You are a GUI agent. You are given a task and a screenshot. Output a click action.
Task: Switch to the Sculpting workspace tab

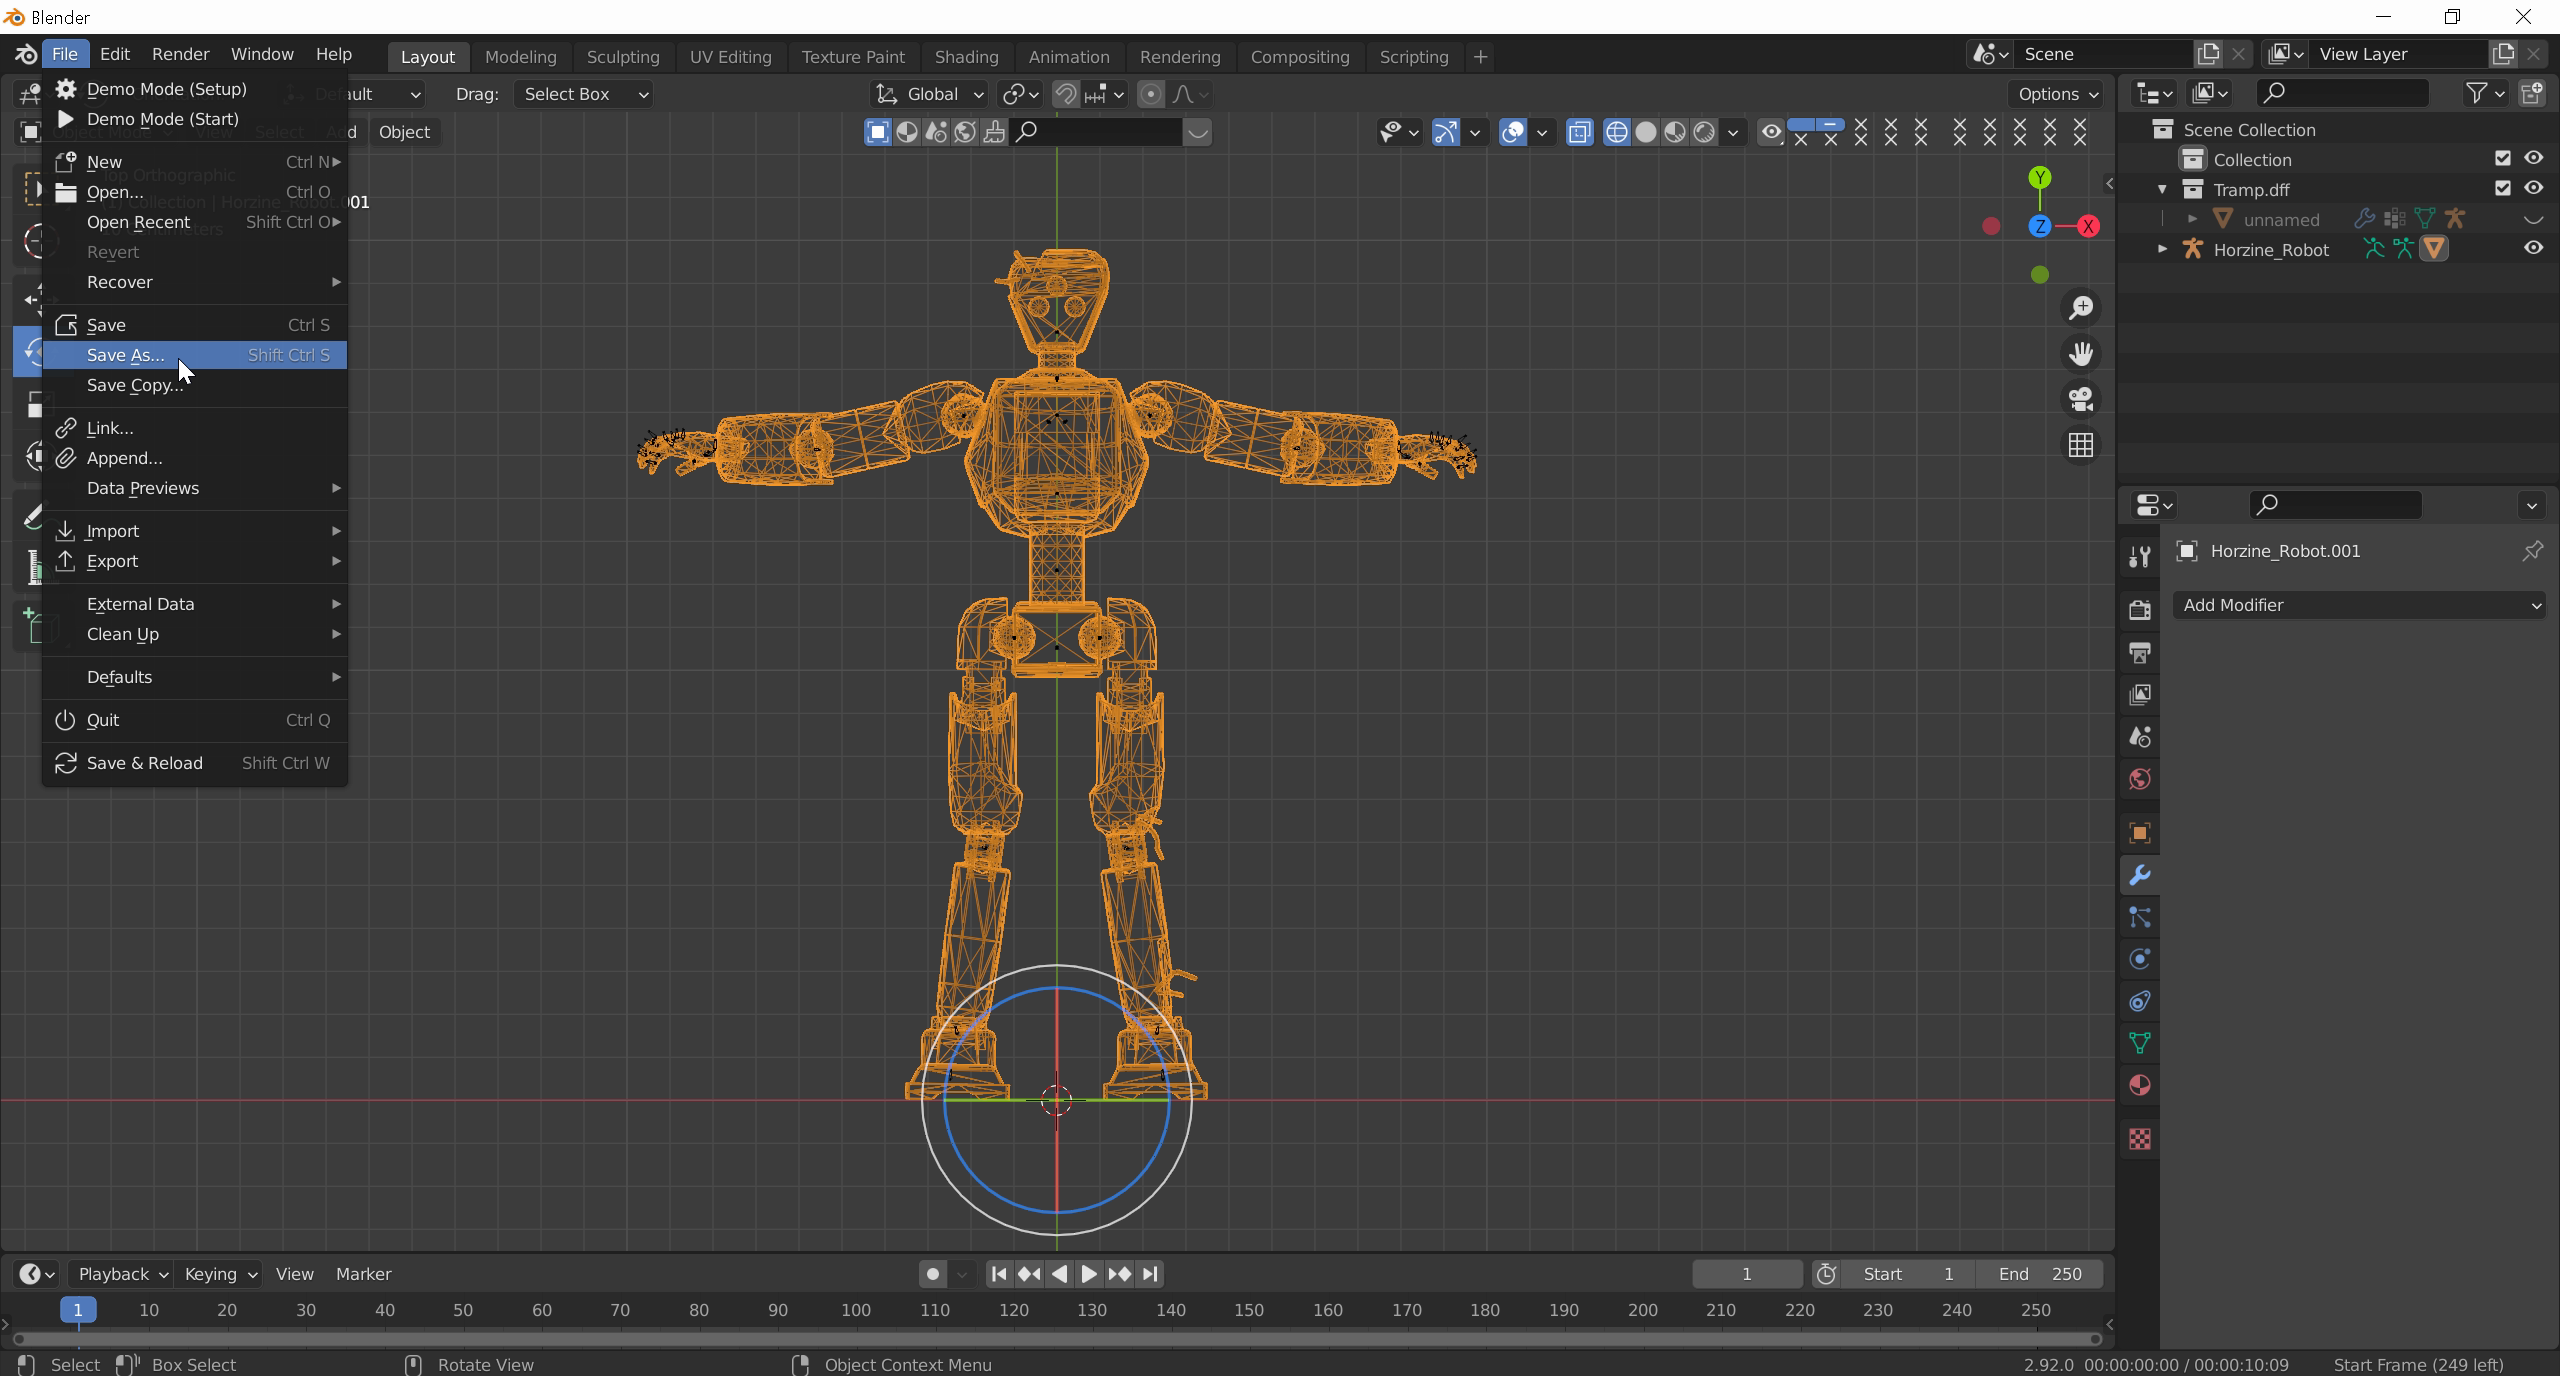pyautogui.click(x=622, y=57)
